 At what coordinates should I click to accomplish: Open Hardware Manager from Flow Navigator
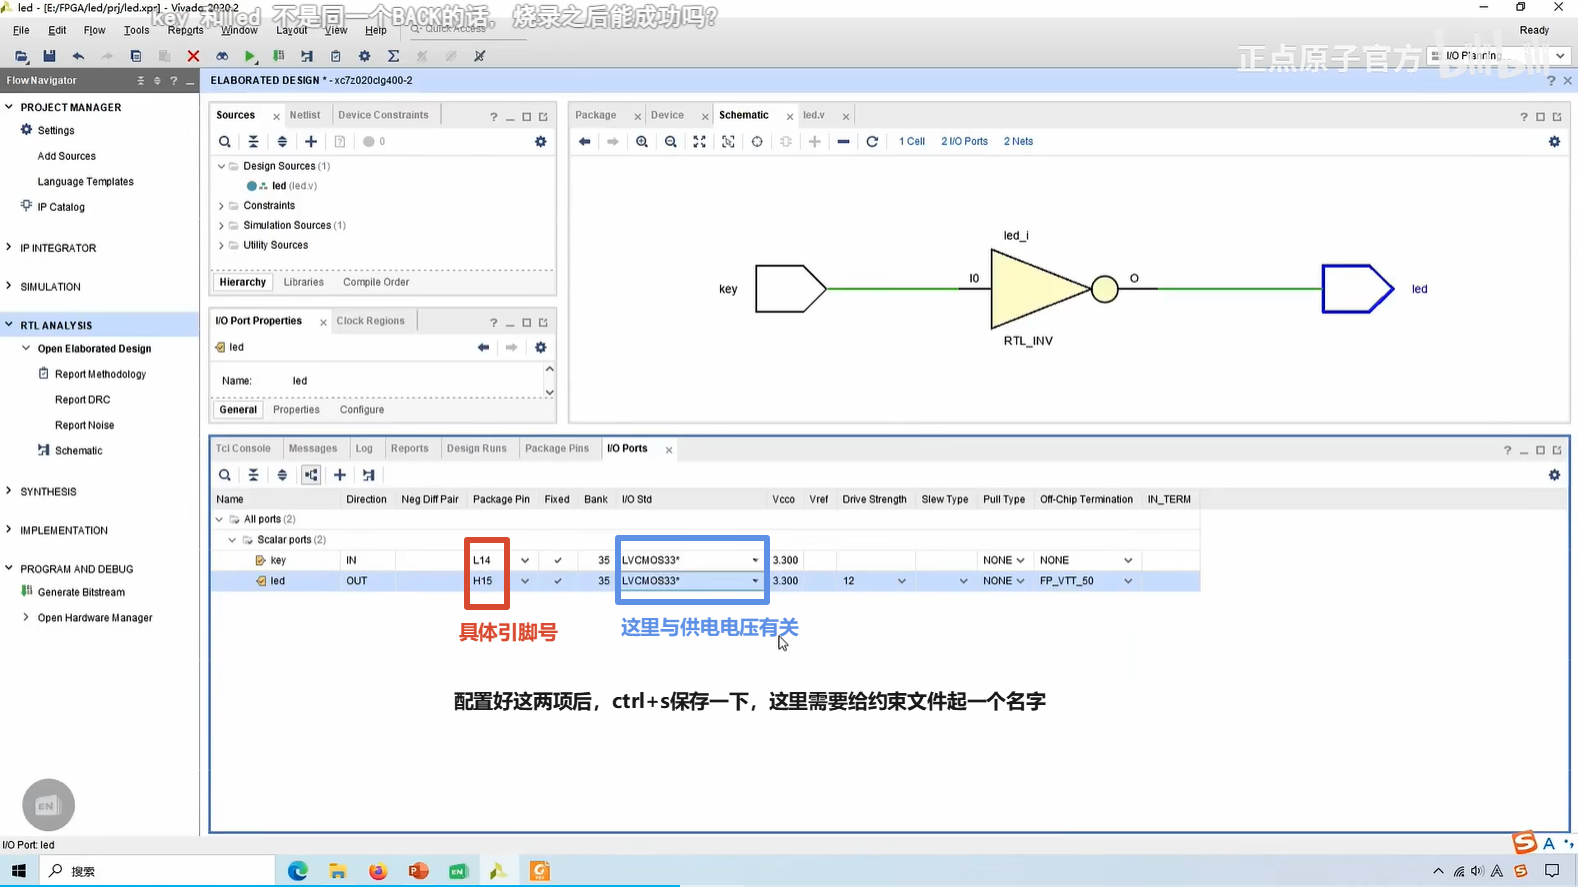[x=95, y=618]
